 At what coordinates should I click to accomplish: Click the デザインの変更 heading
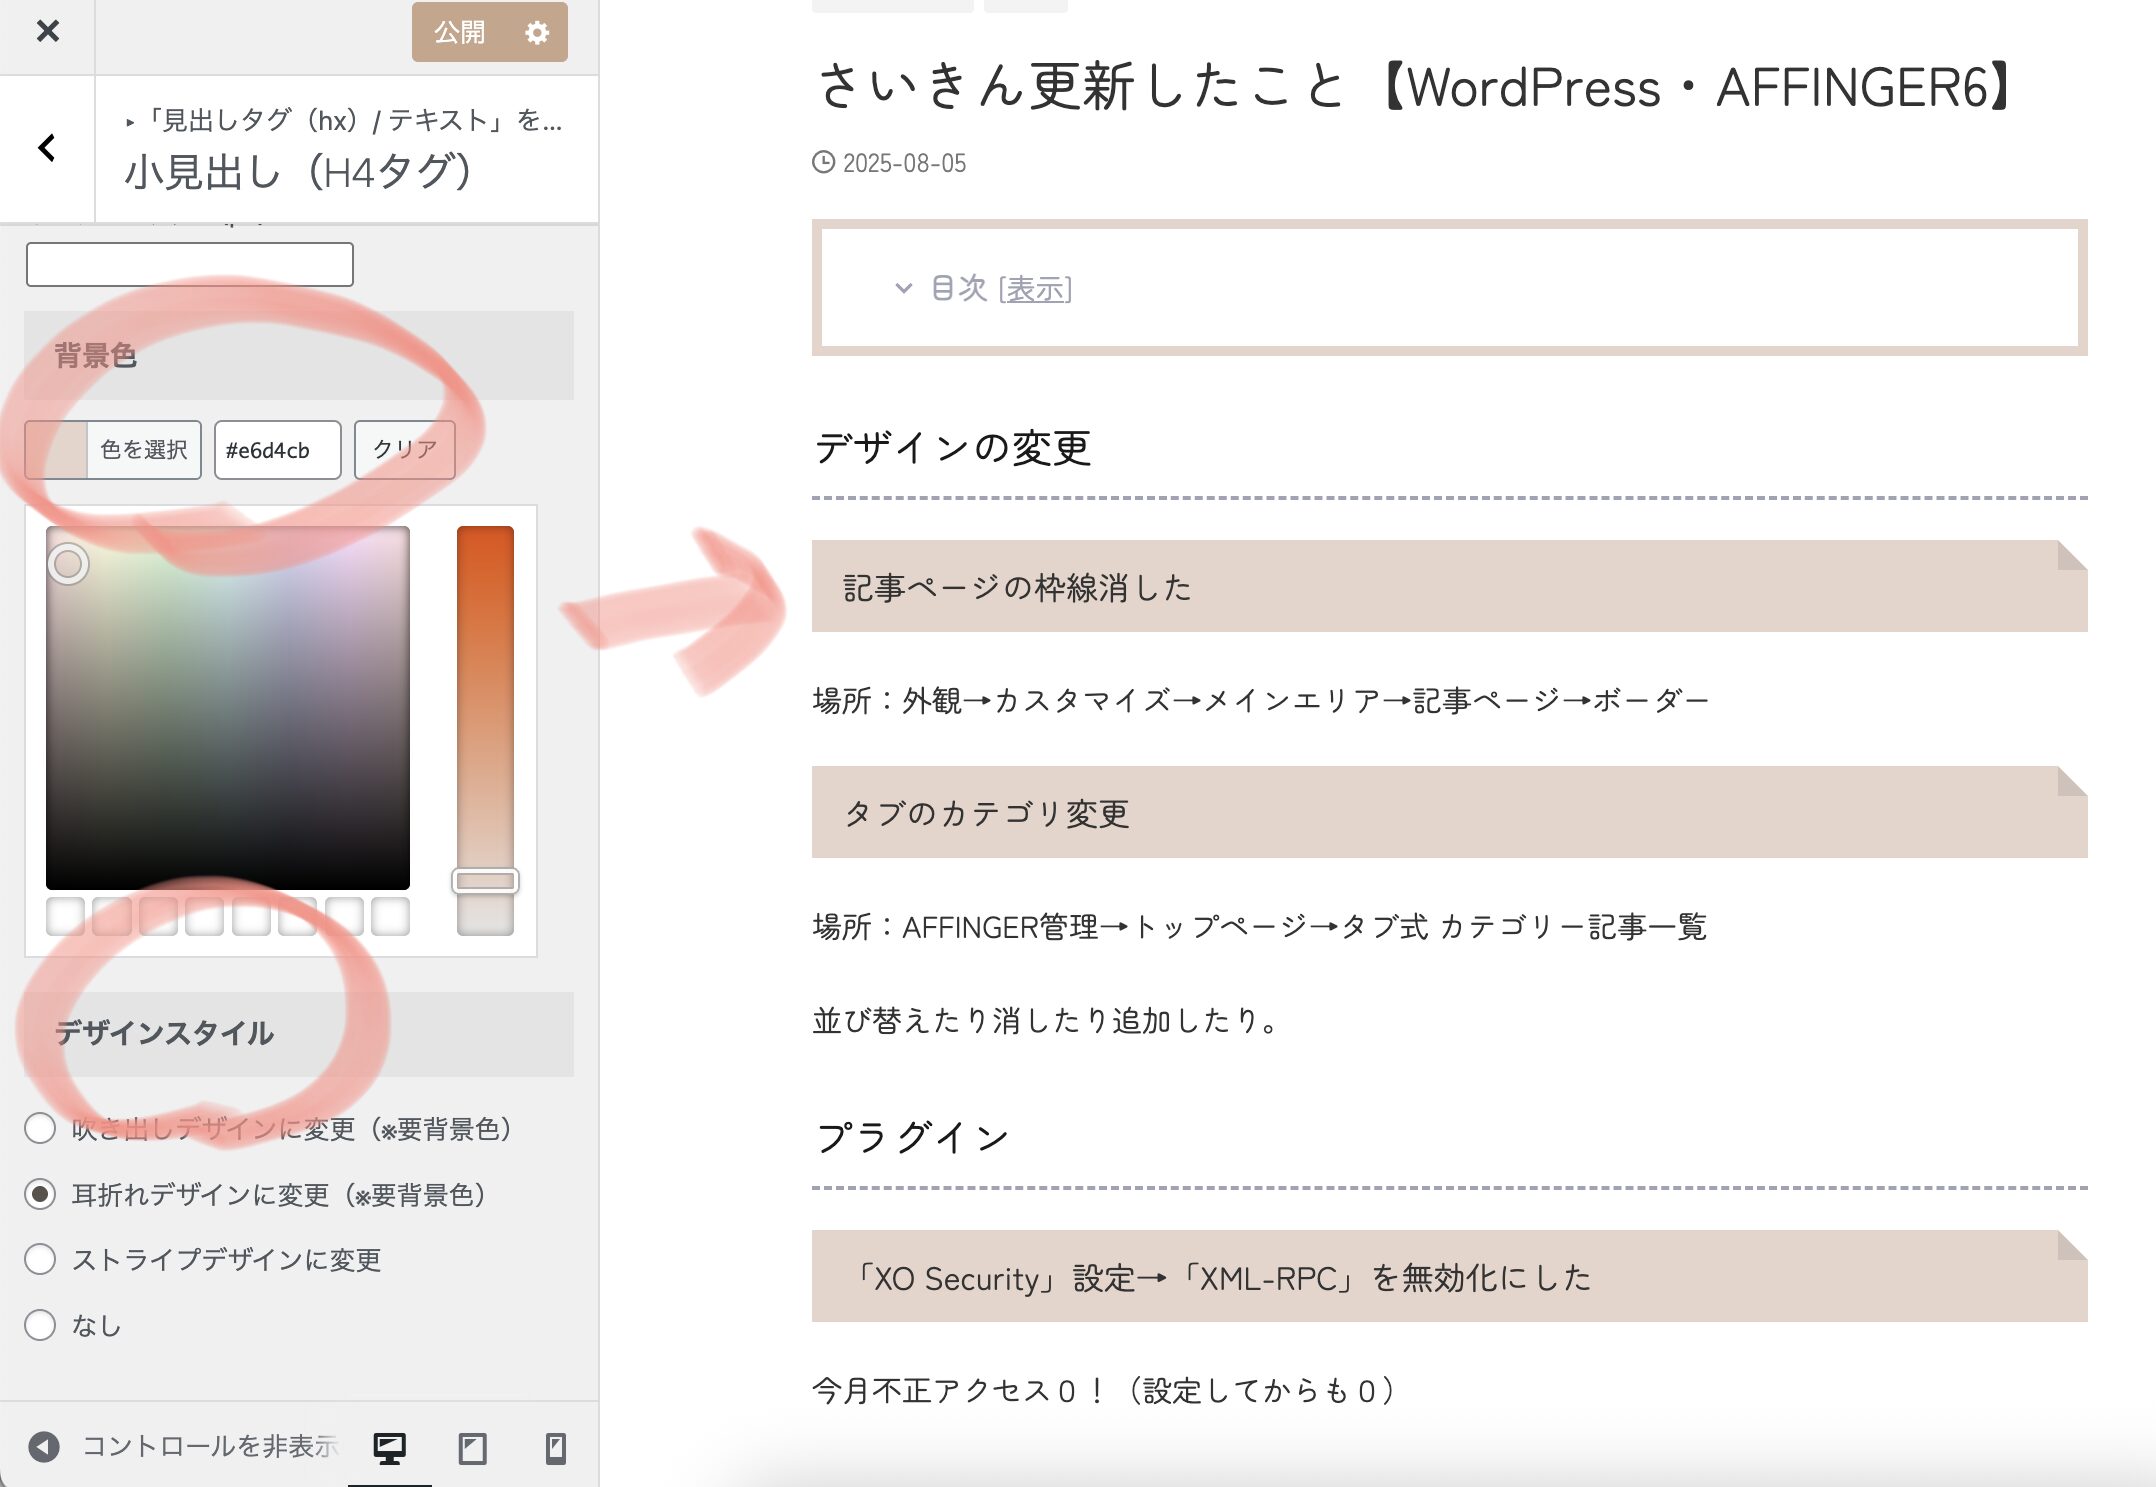[x=952, y=447]
